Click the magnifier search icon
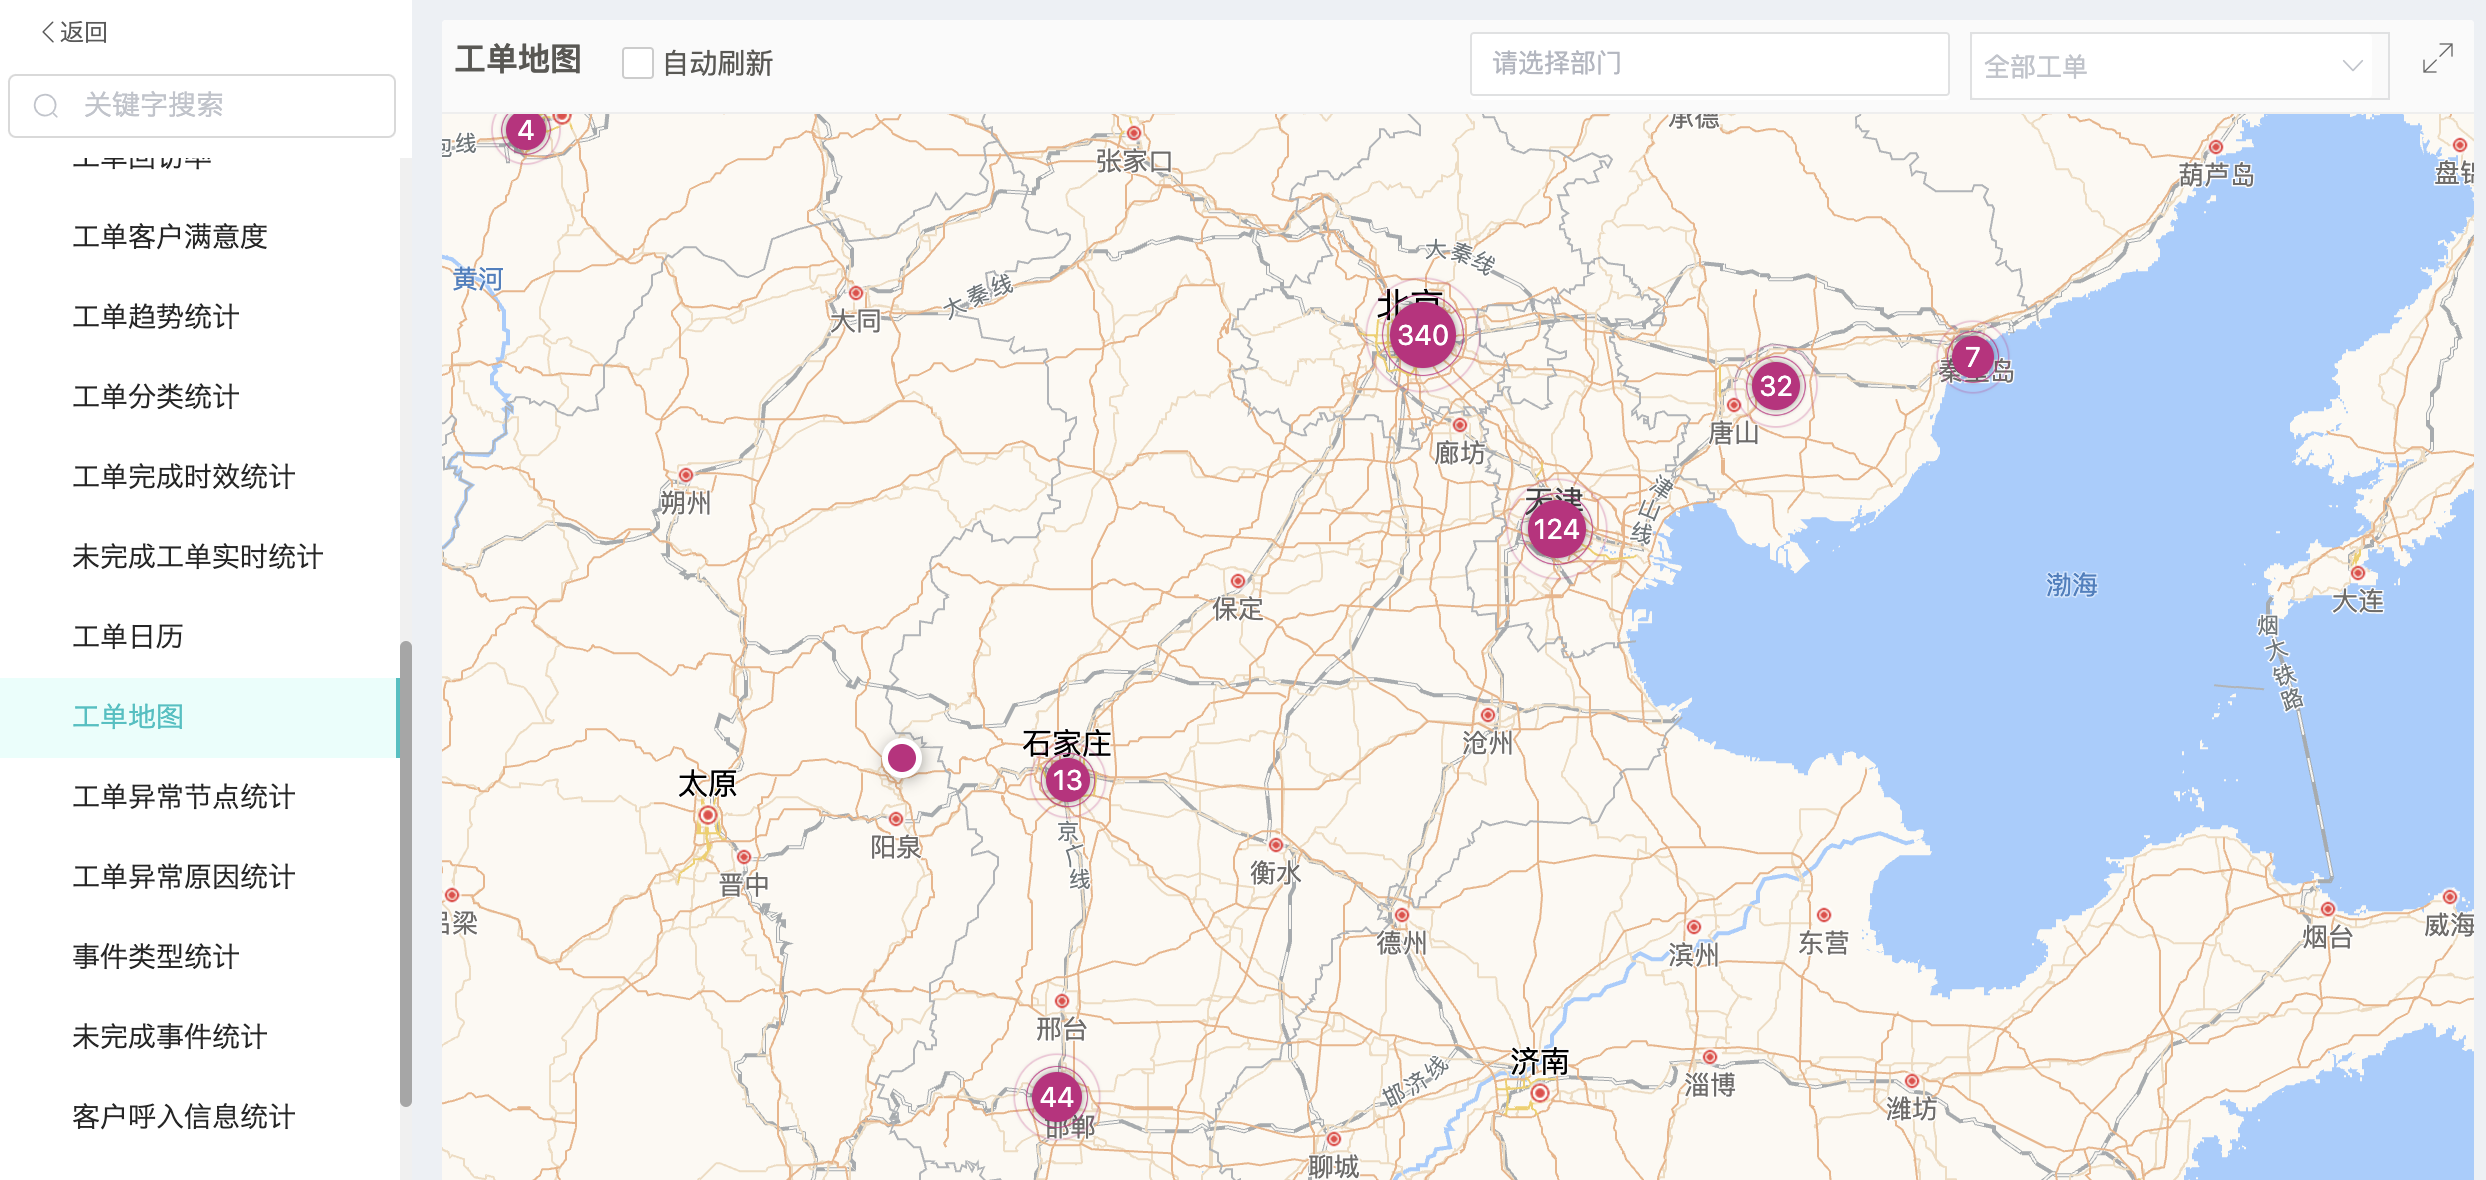 click(x=46, y=105)
